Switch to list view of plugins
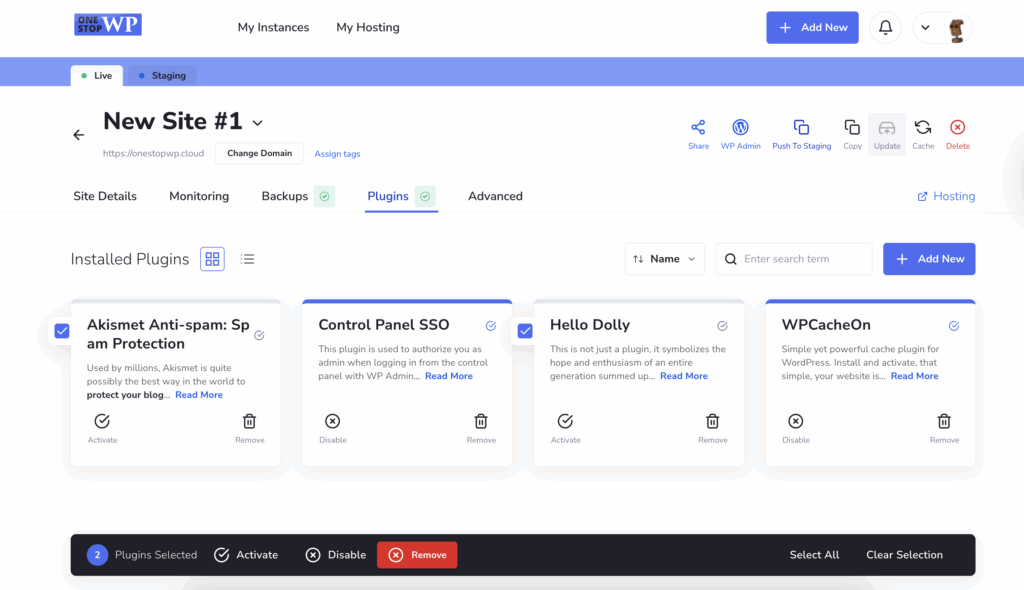The width and height of the screenshot is (1024, 590). (248, 259)
